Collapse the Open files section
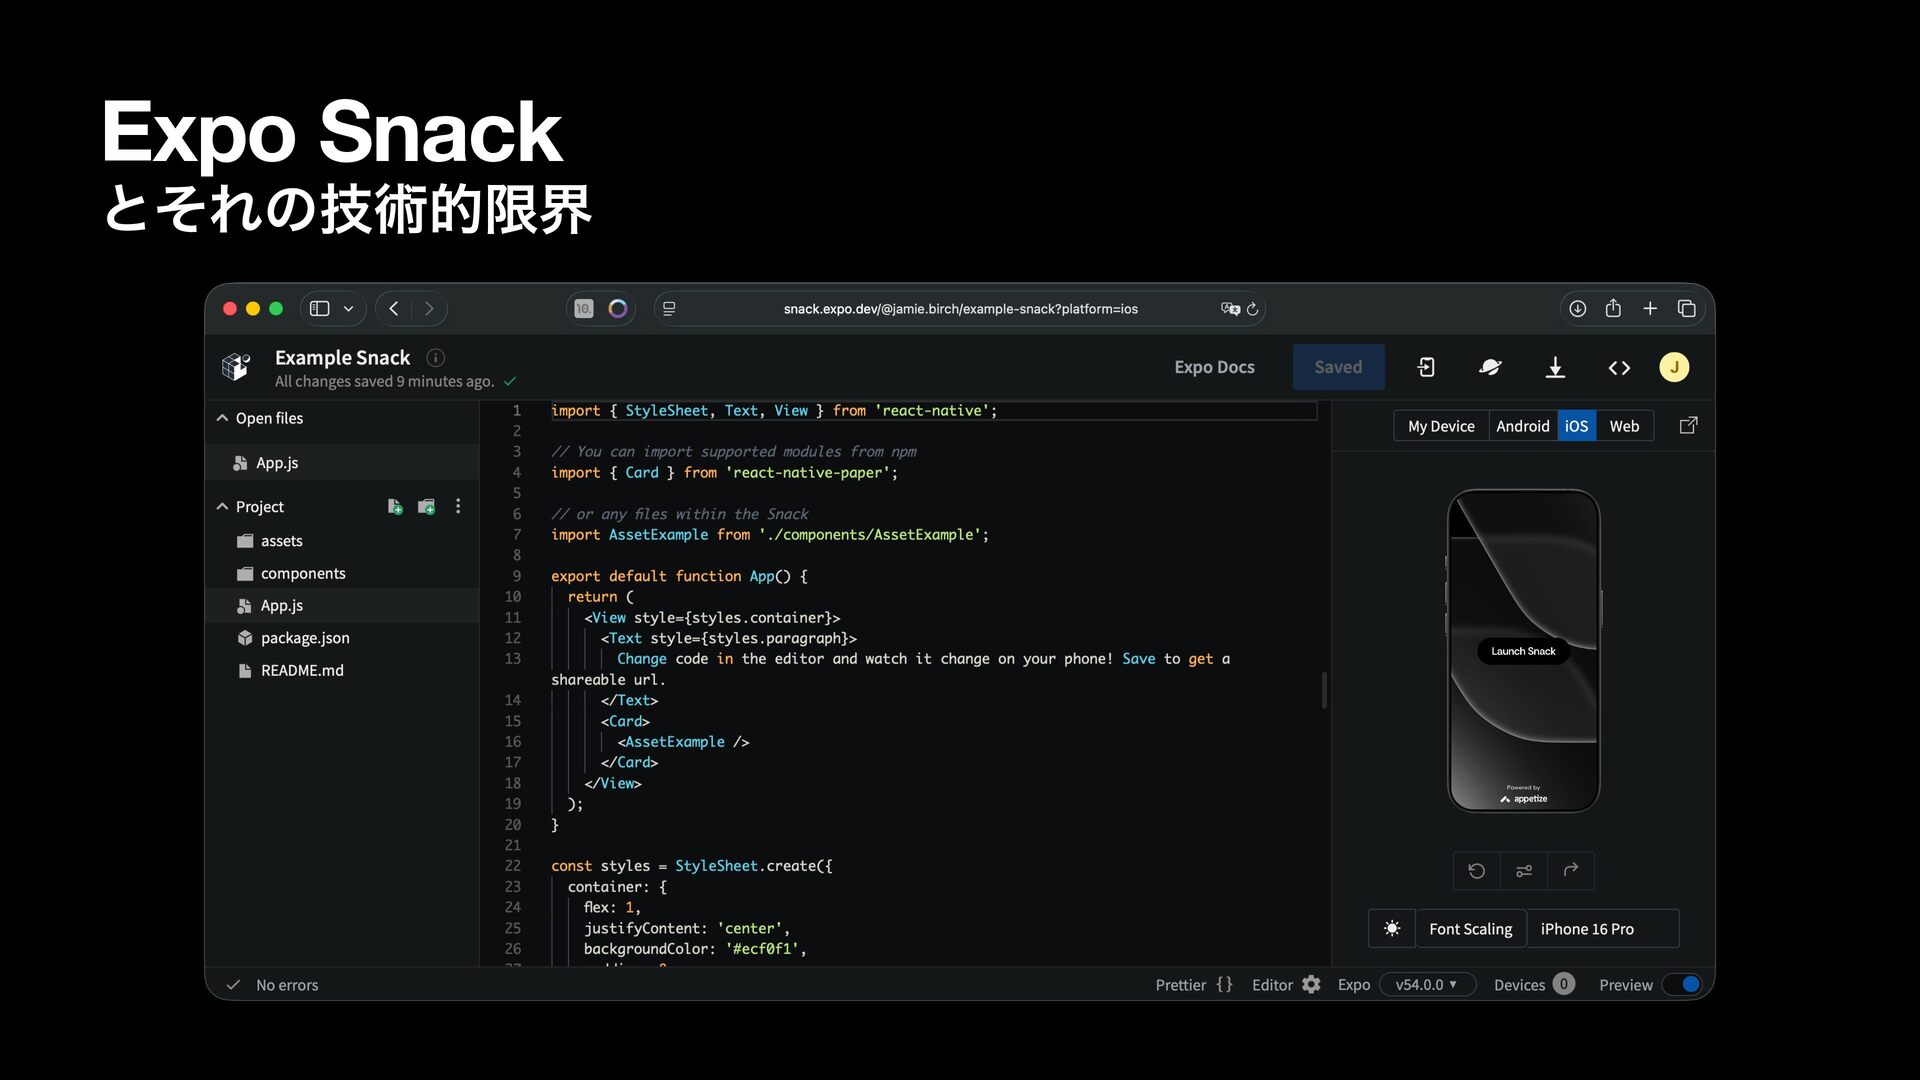The height and width of the screenshot is (1080, 1920). click(222, 418)
